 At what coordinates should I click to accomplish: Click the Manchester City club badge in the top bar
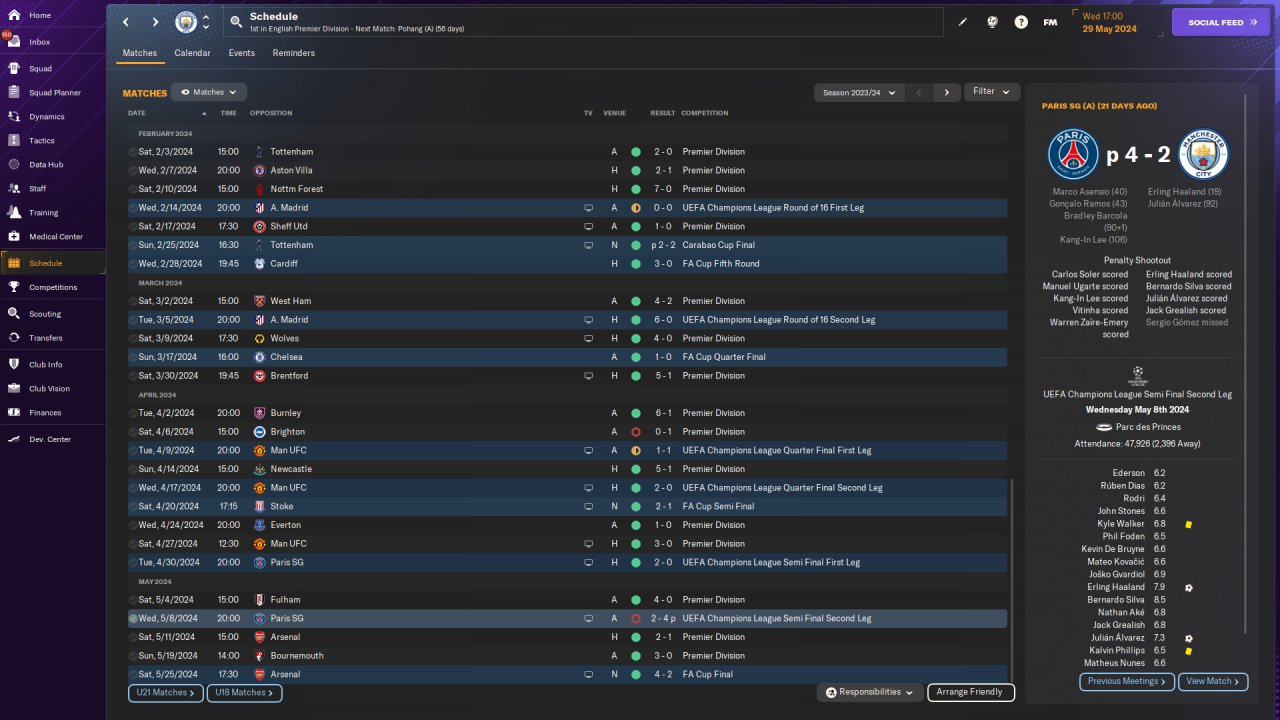pyautogui.click(x=186, y=22)
